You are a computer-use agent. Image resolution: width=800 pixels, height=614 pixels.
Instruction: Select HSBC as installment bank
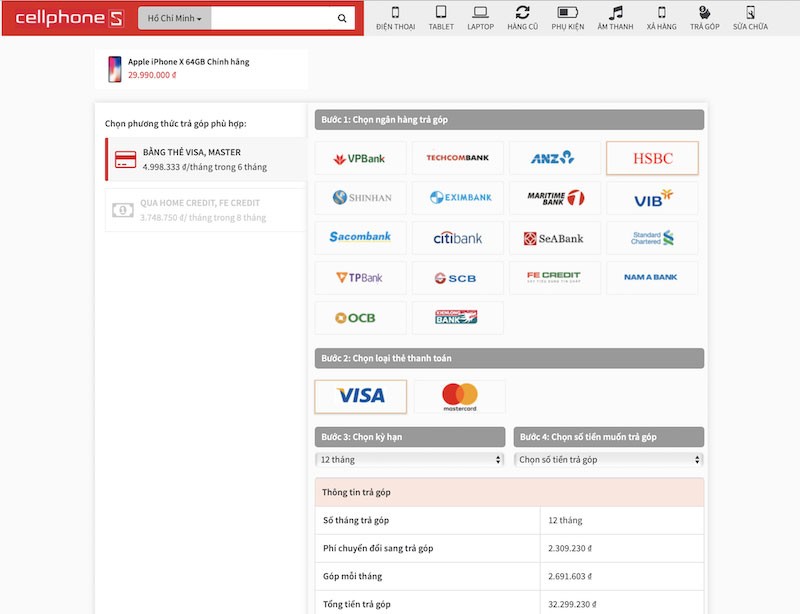(652, 158)
